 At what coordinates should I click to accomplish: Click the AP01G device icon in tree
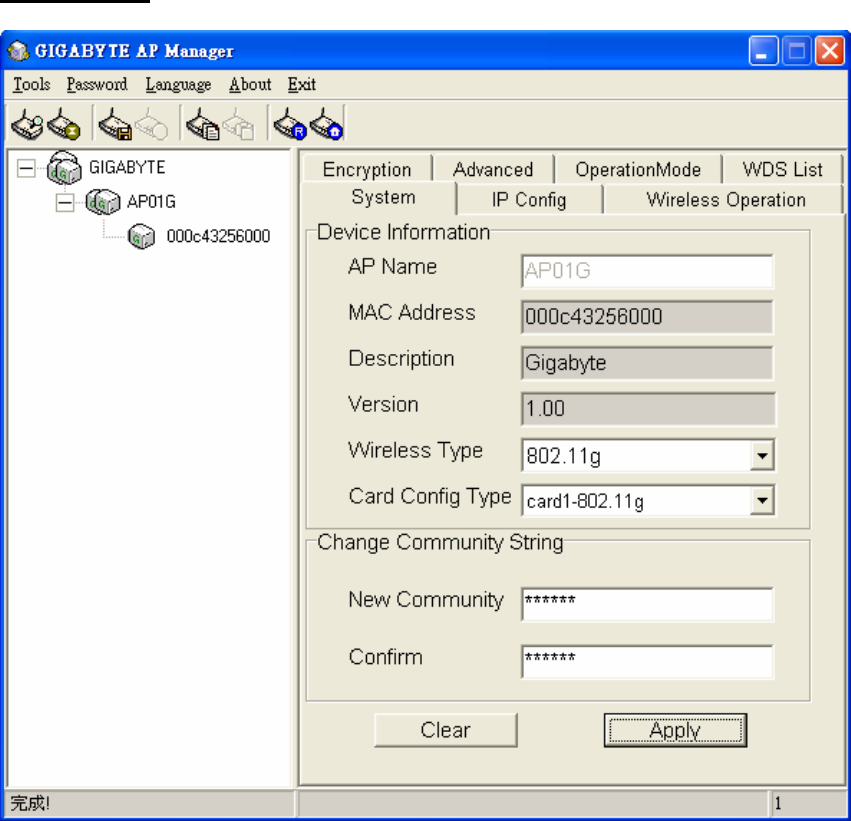click(x=103, y=202)
